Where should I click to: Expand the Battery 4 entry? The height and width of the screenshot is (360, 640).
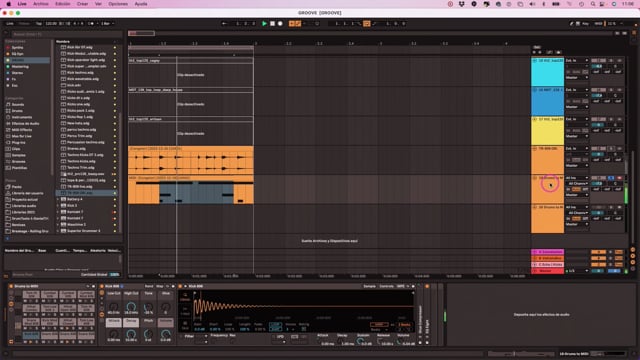tap(58, 199)
